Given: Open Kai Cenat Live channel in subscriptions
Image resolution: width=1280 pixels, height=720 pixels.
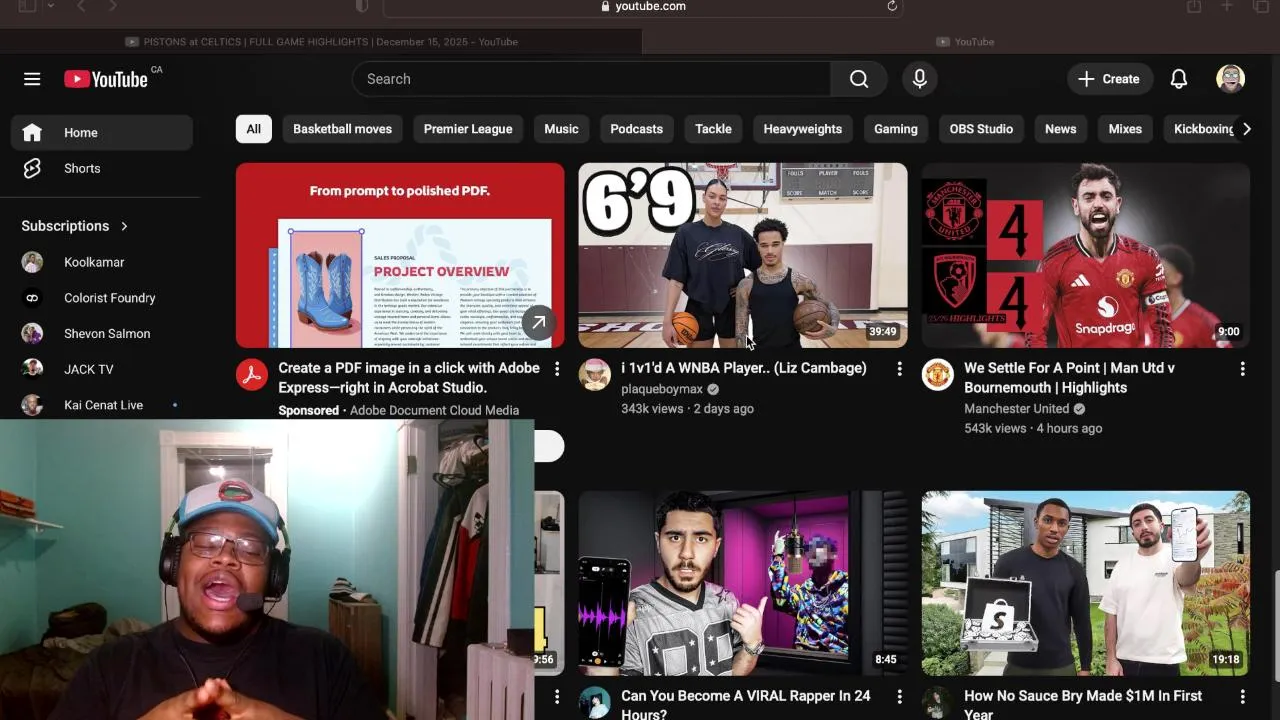Looking at the screenshot, I should pos(102,405).
